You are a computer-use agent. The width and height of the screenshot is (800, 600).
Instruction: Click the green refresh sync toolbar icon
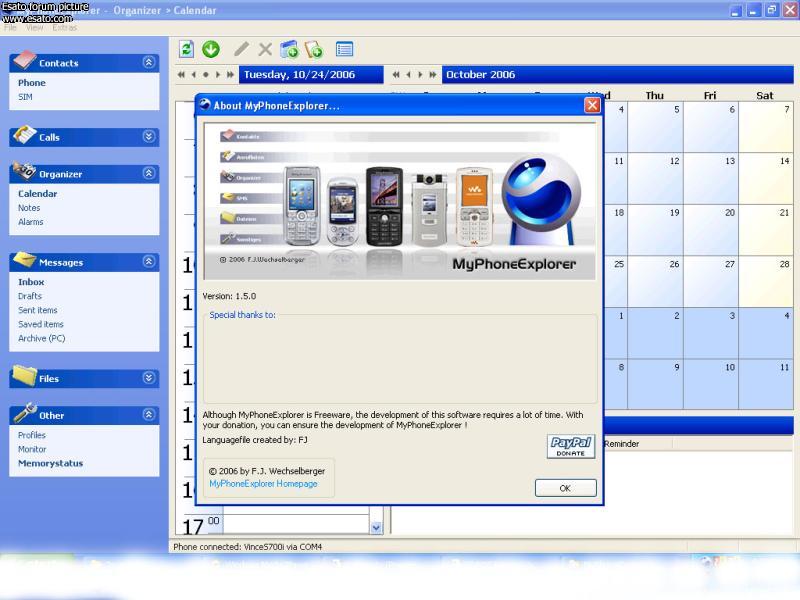pos(187,49)
